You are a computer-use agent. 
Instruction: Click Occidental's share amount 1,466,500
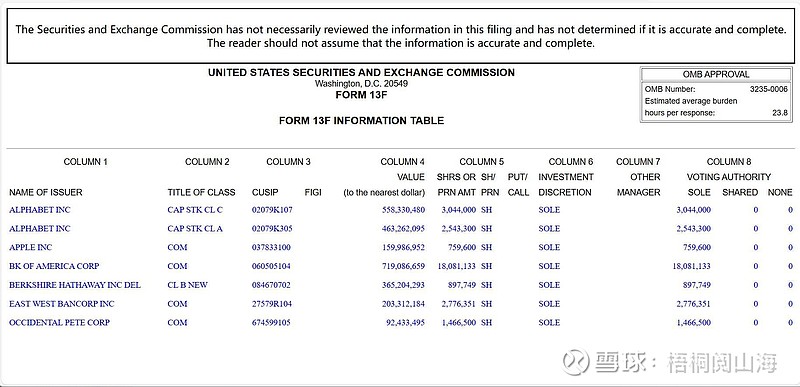click(x=457, y=323)
